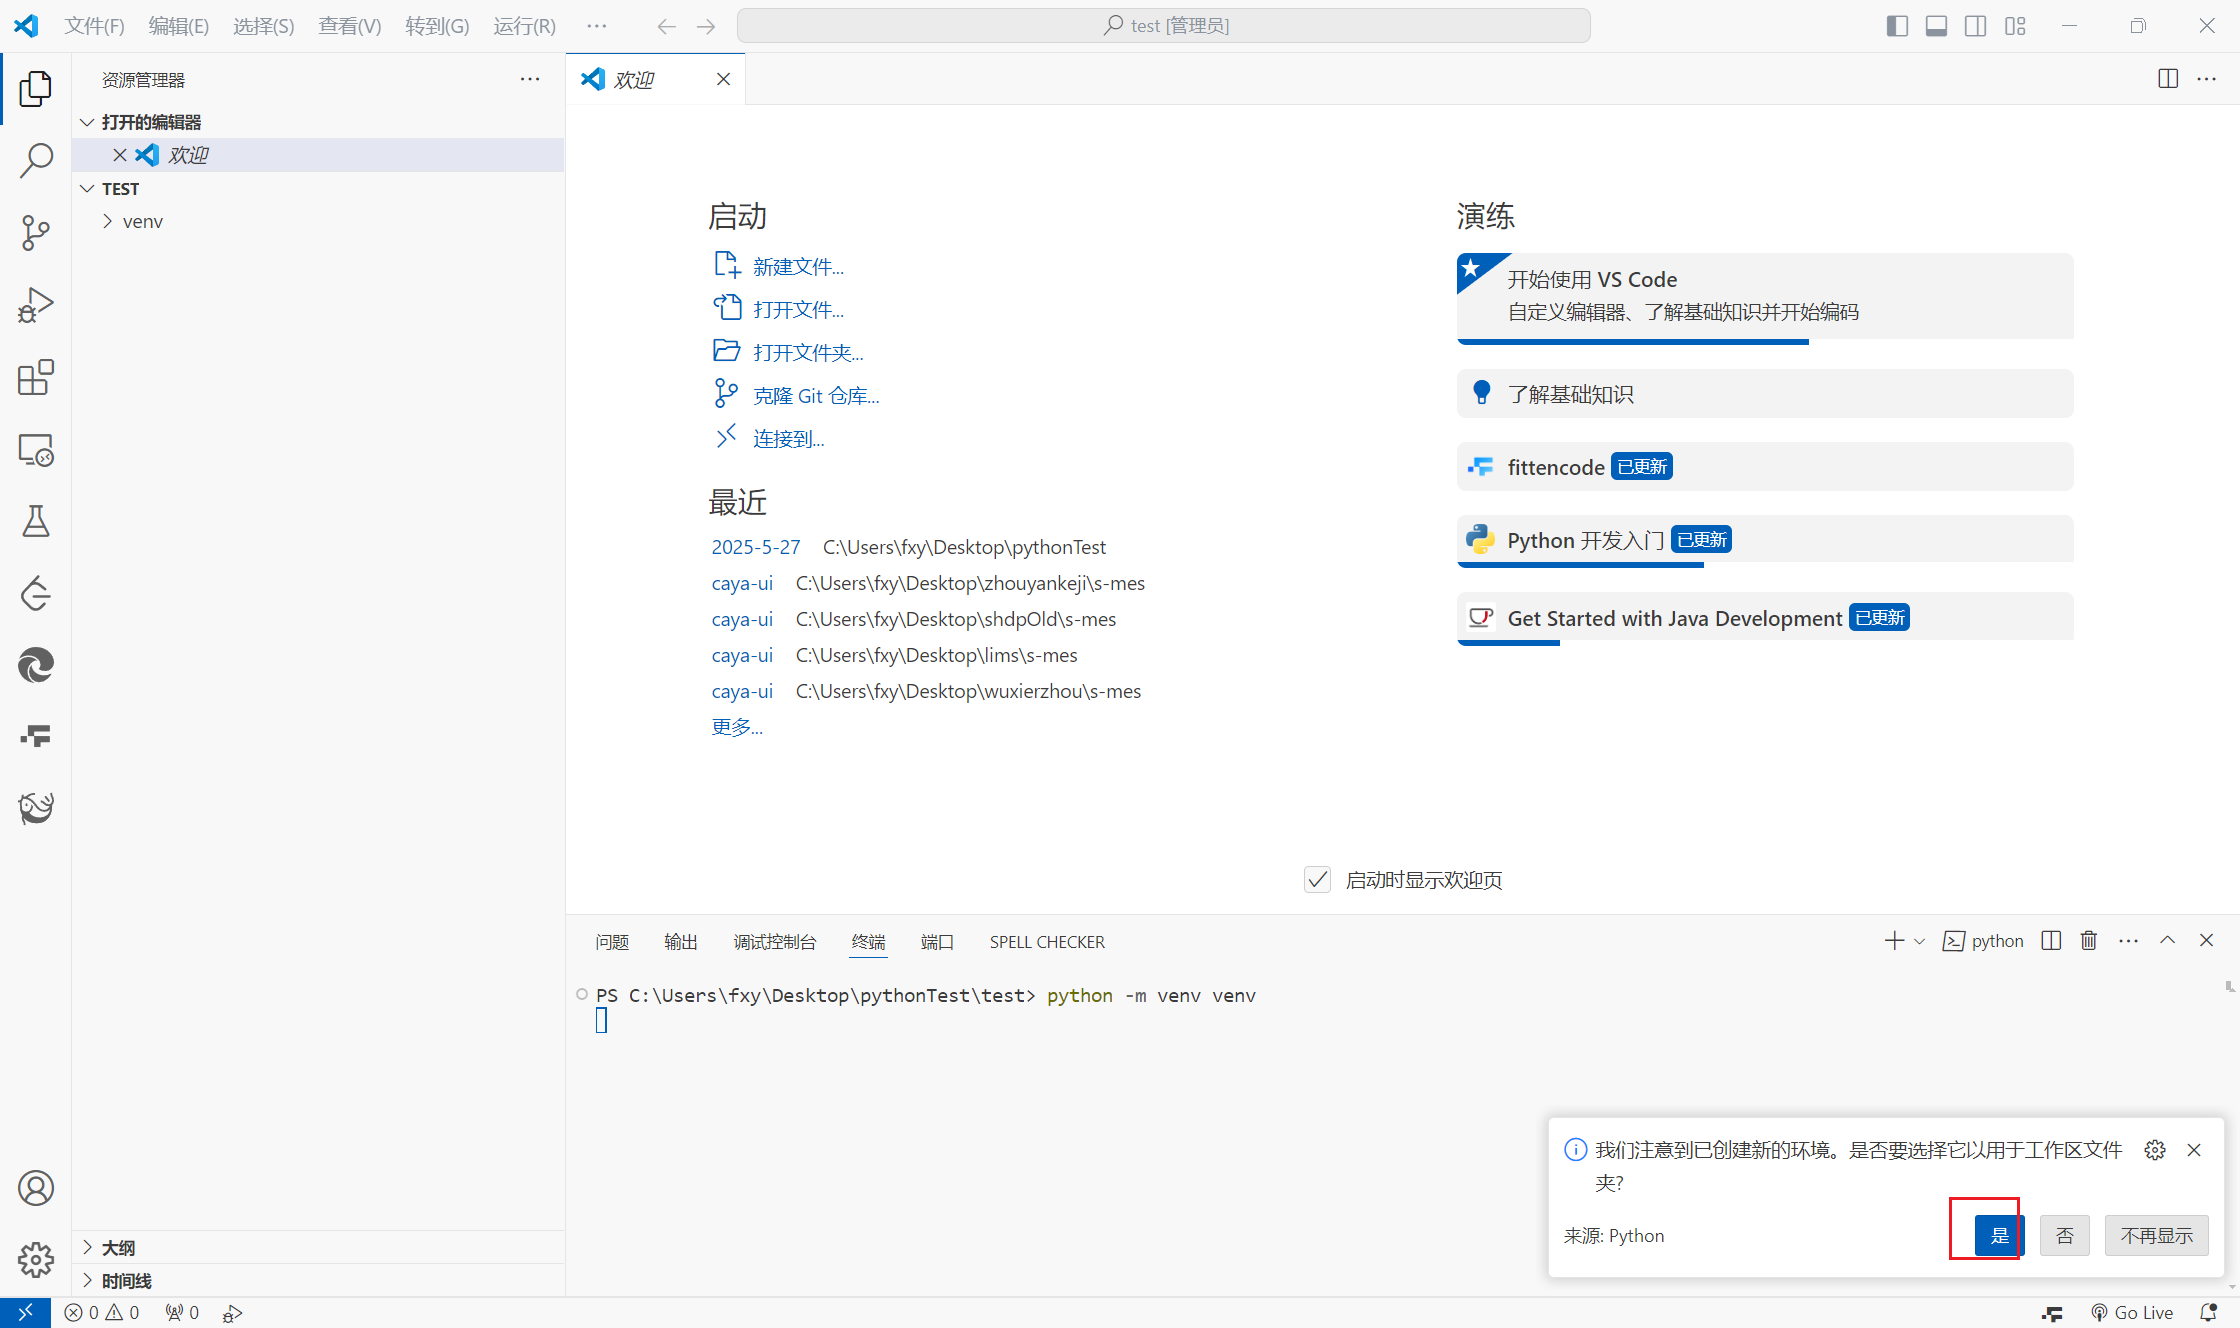This screenshot has height=1328, width=2240.
Task: Click the test command center search box
Action: coord(1163,26)
